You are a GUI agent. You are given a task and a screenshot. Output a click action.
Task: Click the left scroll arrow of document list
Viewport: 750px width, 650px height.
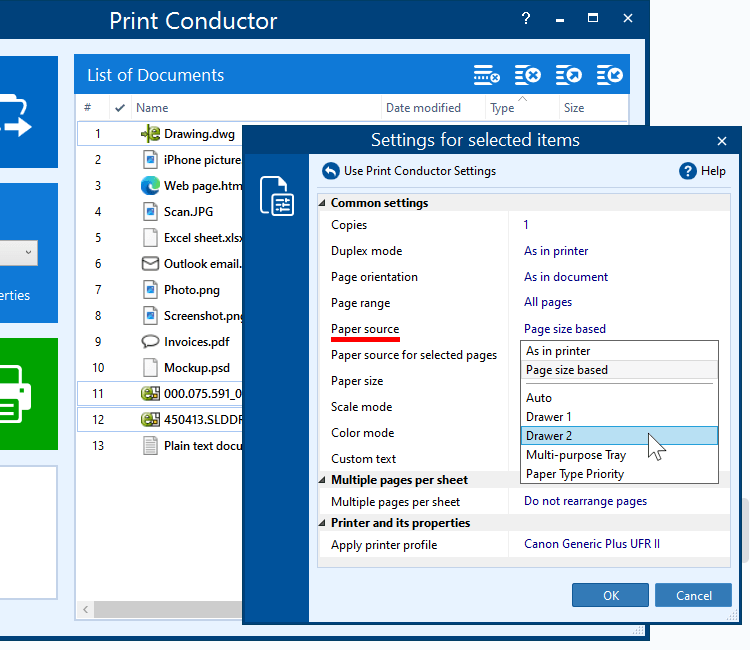(86, 609)
